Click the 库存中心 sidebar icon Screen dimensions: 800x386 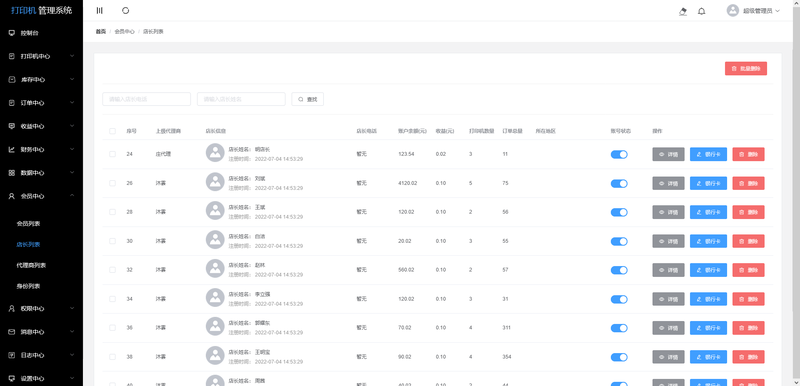(12, 80)
